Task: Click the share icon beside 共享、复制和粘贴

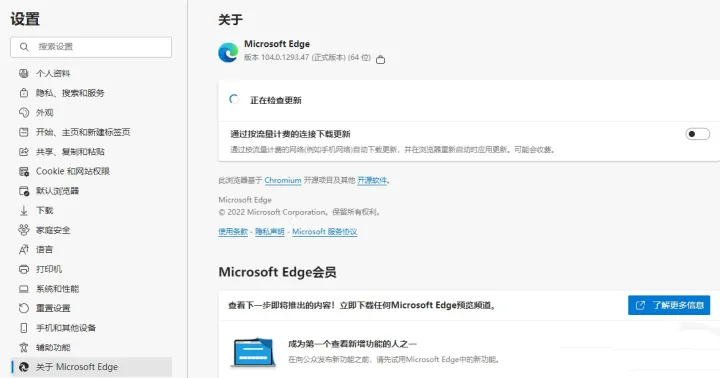Action: point(24,152)
